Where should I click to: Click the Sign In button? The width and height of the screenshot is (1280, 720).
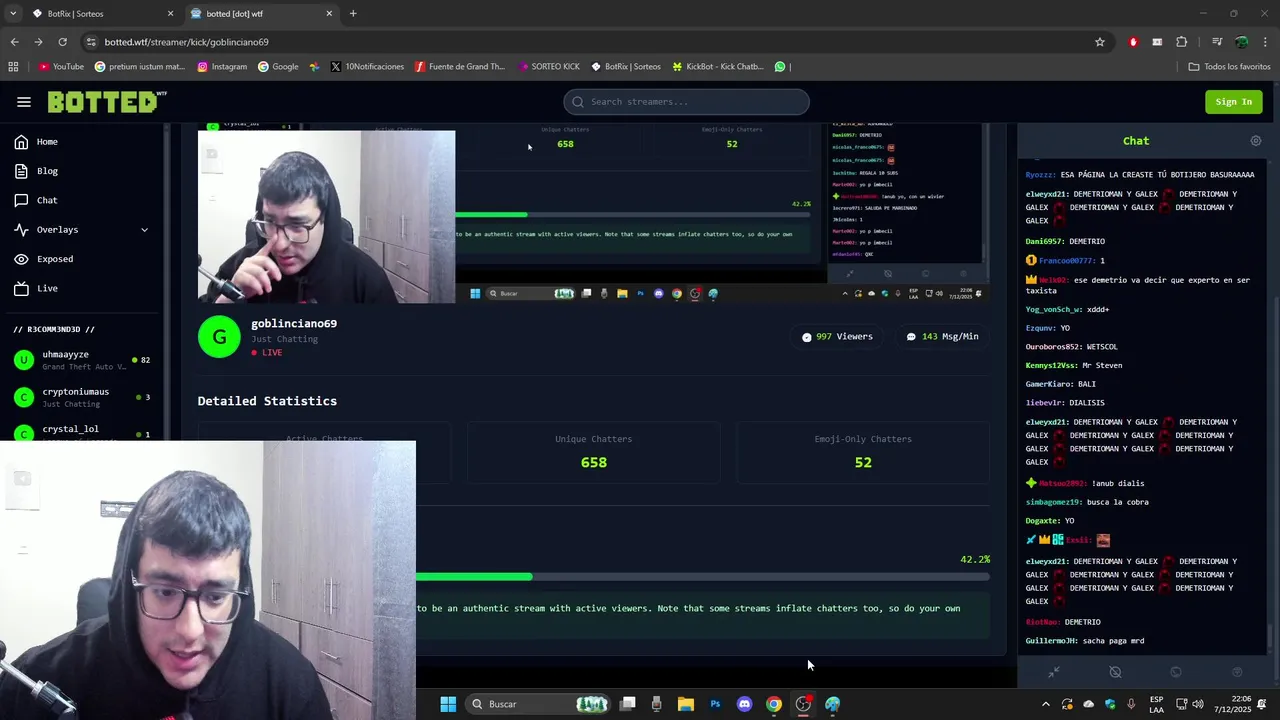[x=1233, y=102]
